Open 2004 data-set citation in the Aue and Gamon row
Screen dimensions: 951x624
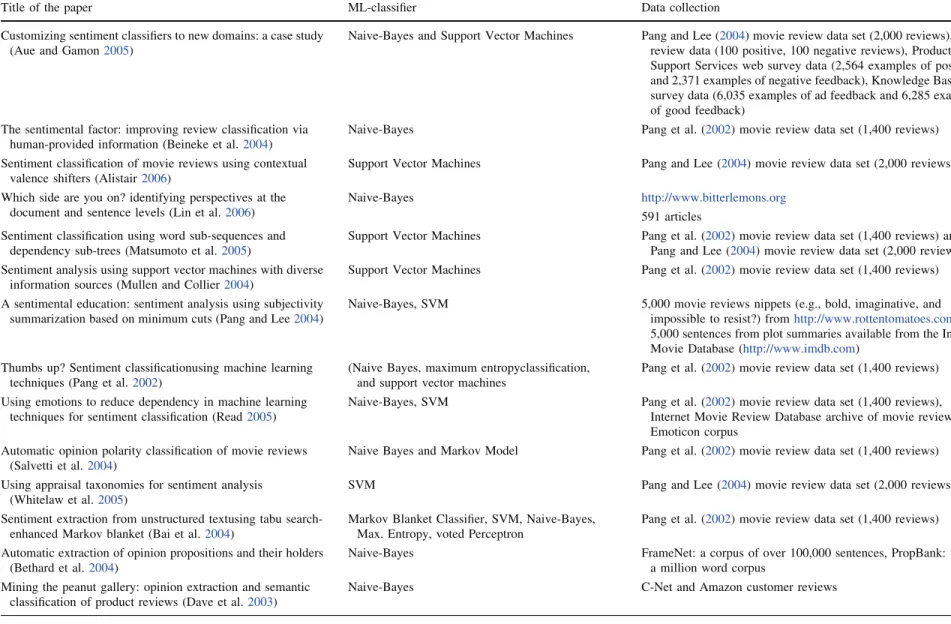[733, 36]
